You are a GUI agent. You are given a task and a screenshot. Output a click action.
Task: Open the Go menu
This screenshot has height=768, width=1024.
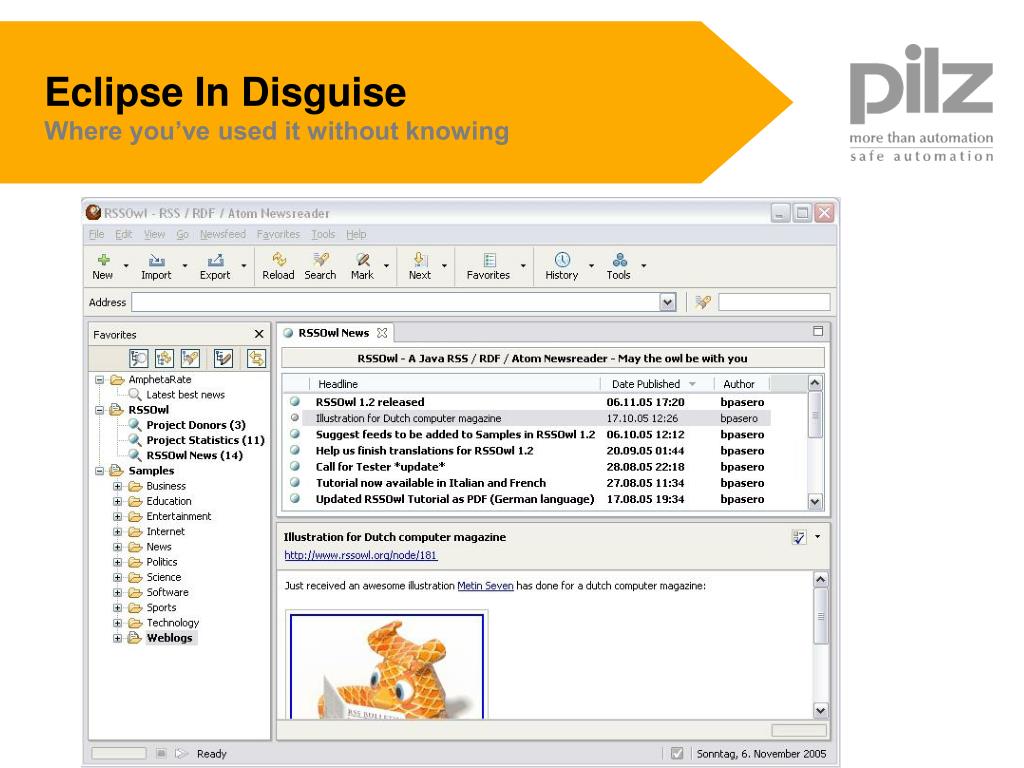pyautogui.click(x=182, y=234)
